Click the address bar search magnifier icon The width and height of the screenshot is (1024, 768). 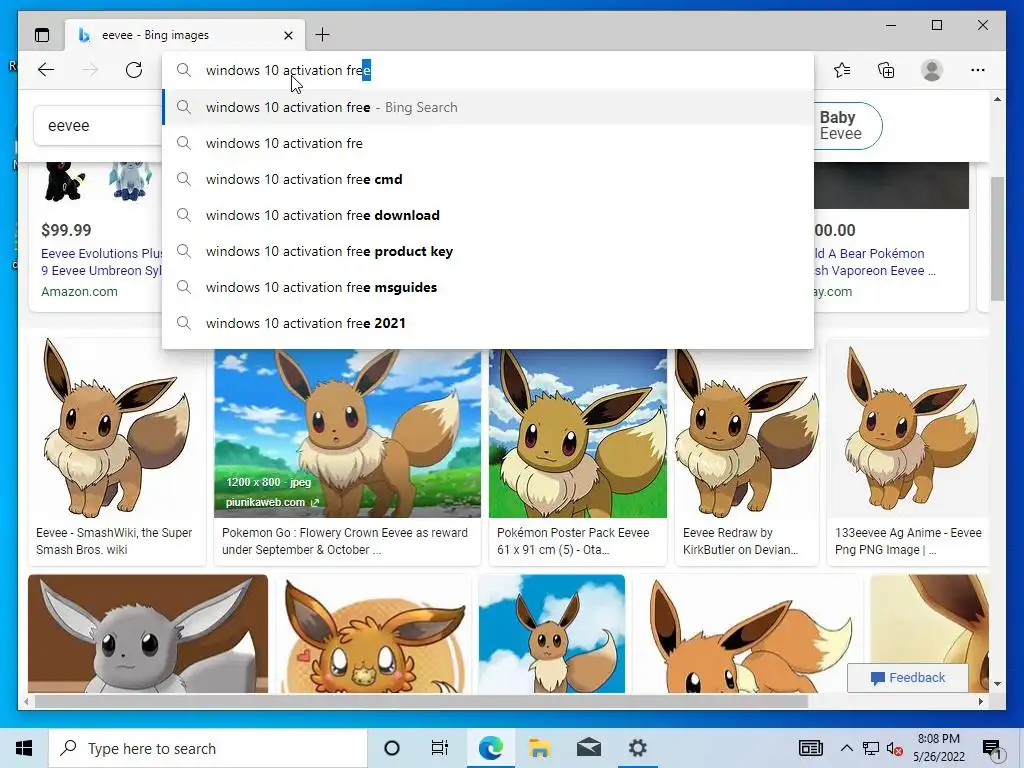(184, 70)
